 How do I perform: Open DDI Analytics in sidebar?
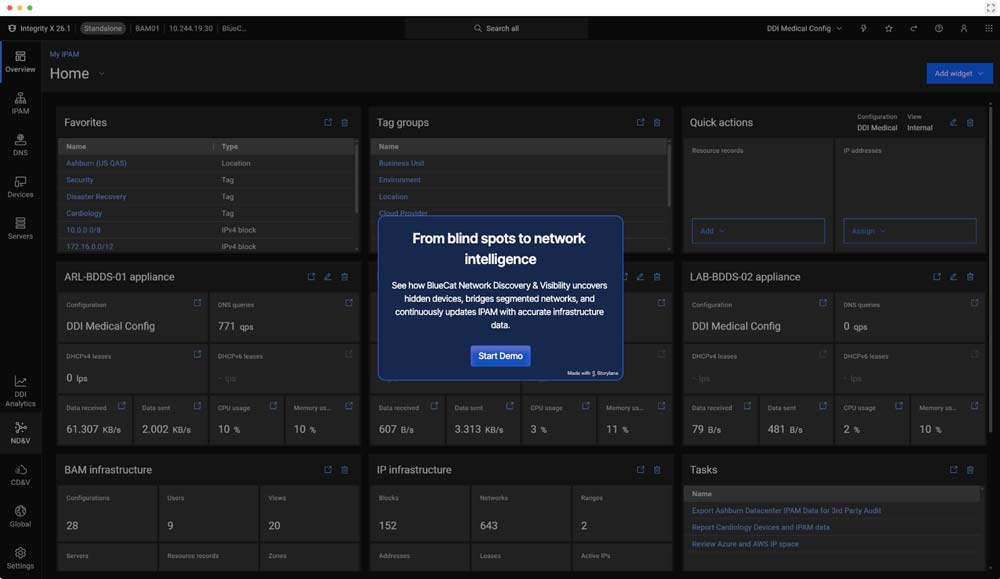click(x=20, y=391)
